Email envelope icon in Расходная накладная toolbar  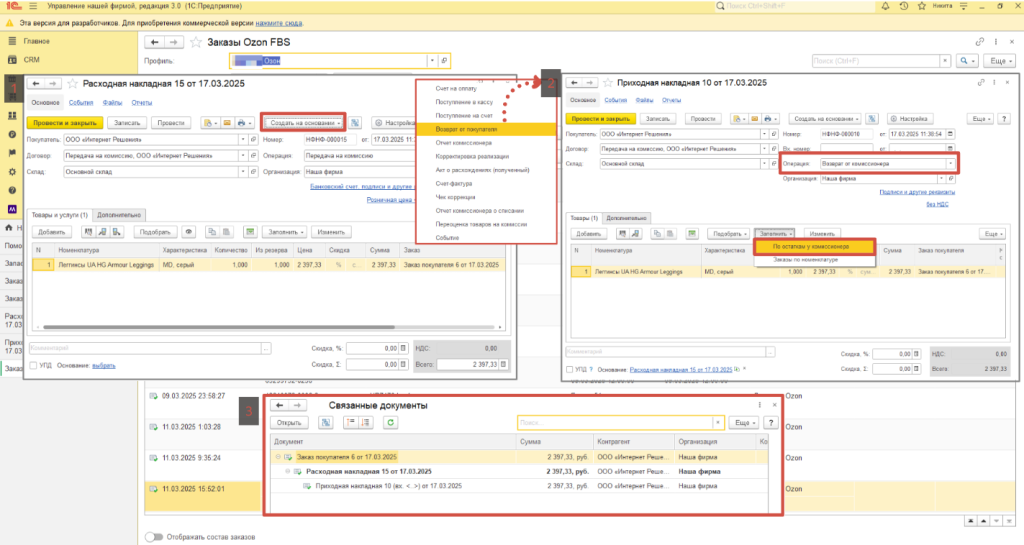pos(227,123)
